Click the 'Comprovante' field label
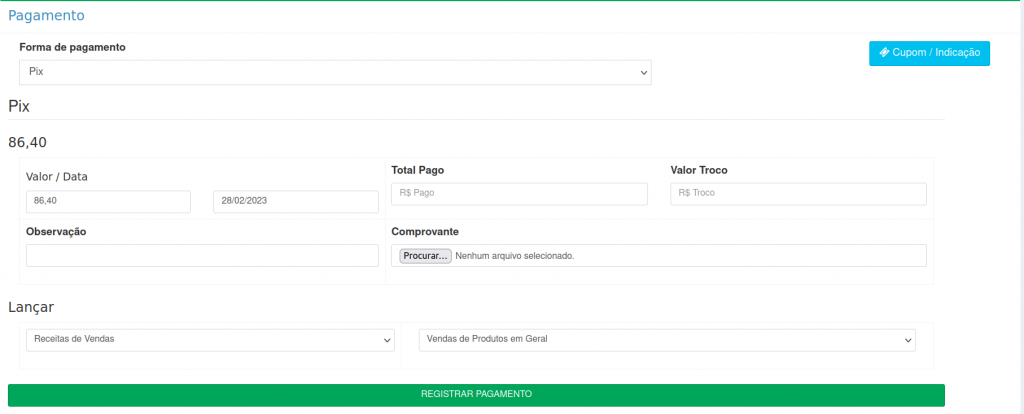Viewport: 1024px width, 414px height. pyautogui.click(x=424, y=231)
